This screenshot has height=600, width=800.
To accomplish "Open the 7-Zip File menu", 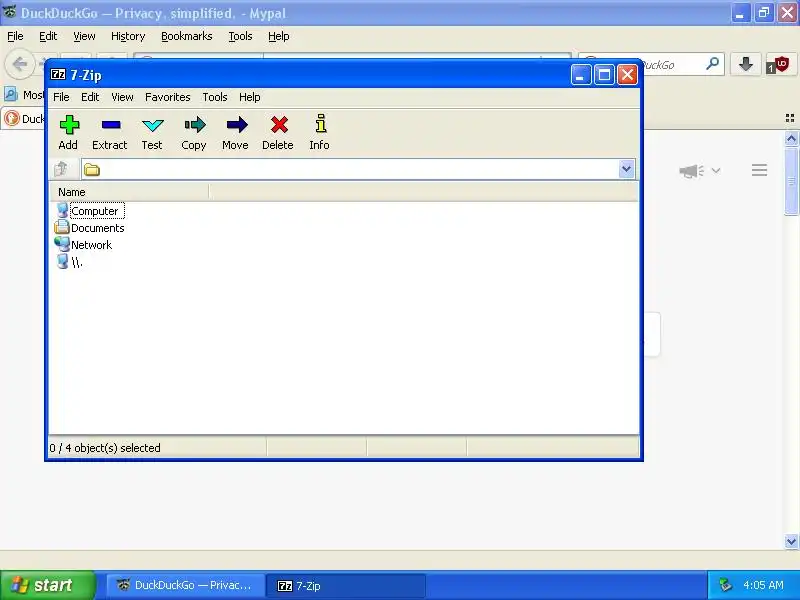I will pos(61,97).
